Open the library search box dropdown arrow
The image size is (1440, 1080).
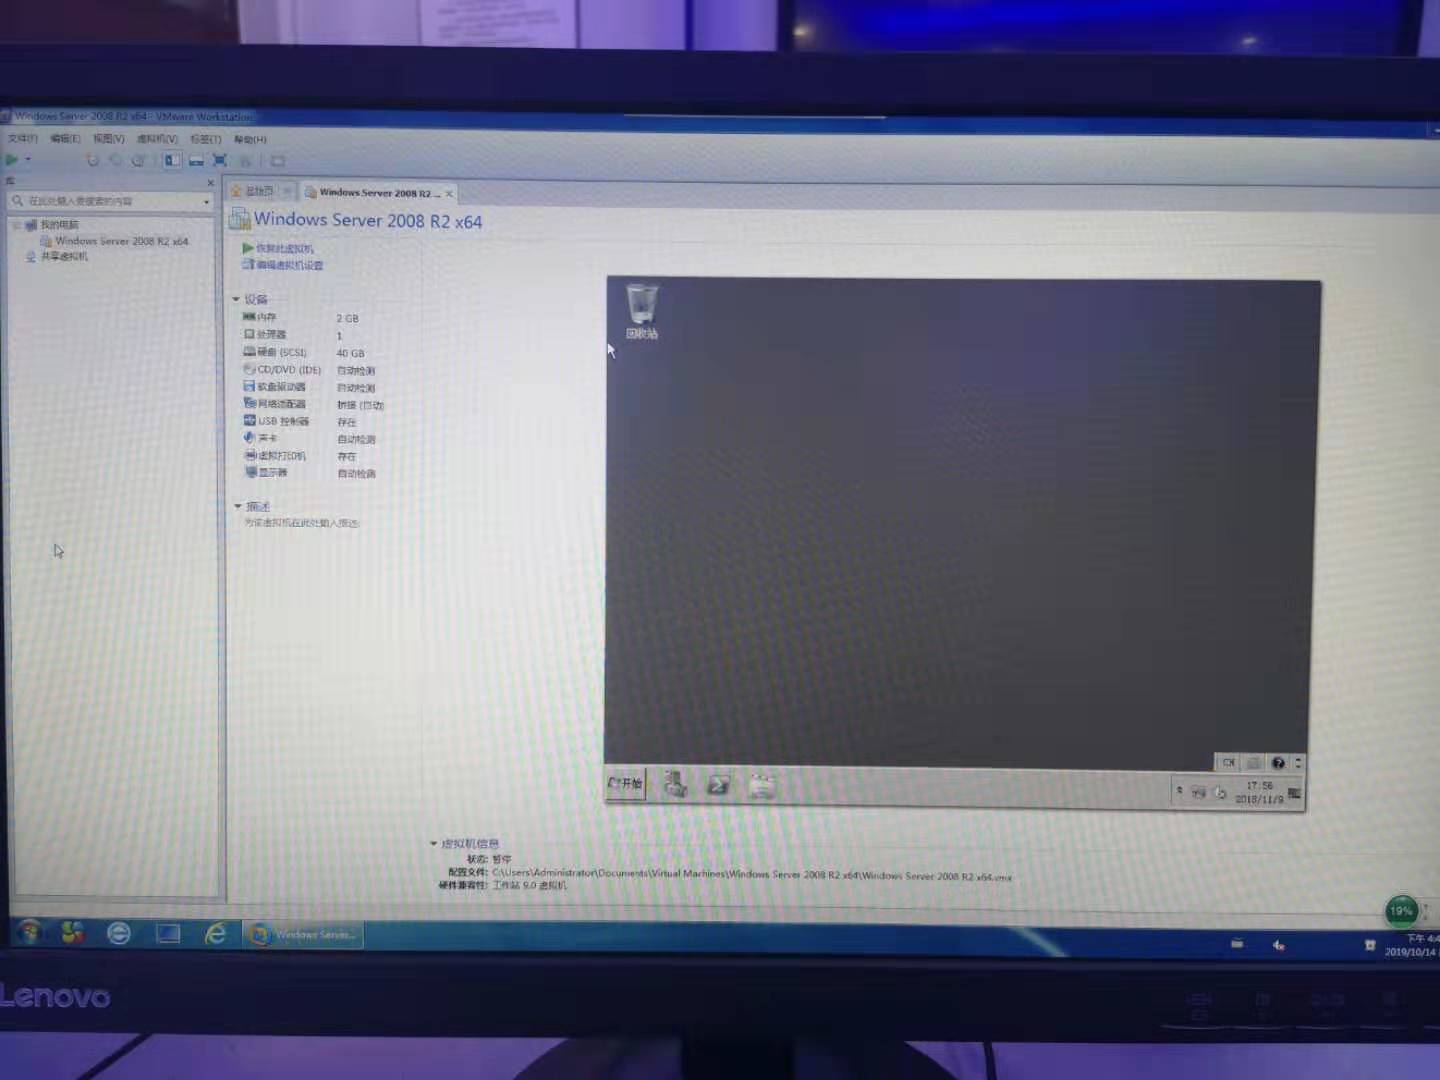207,202
